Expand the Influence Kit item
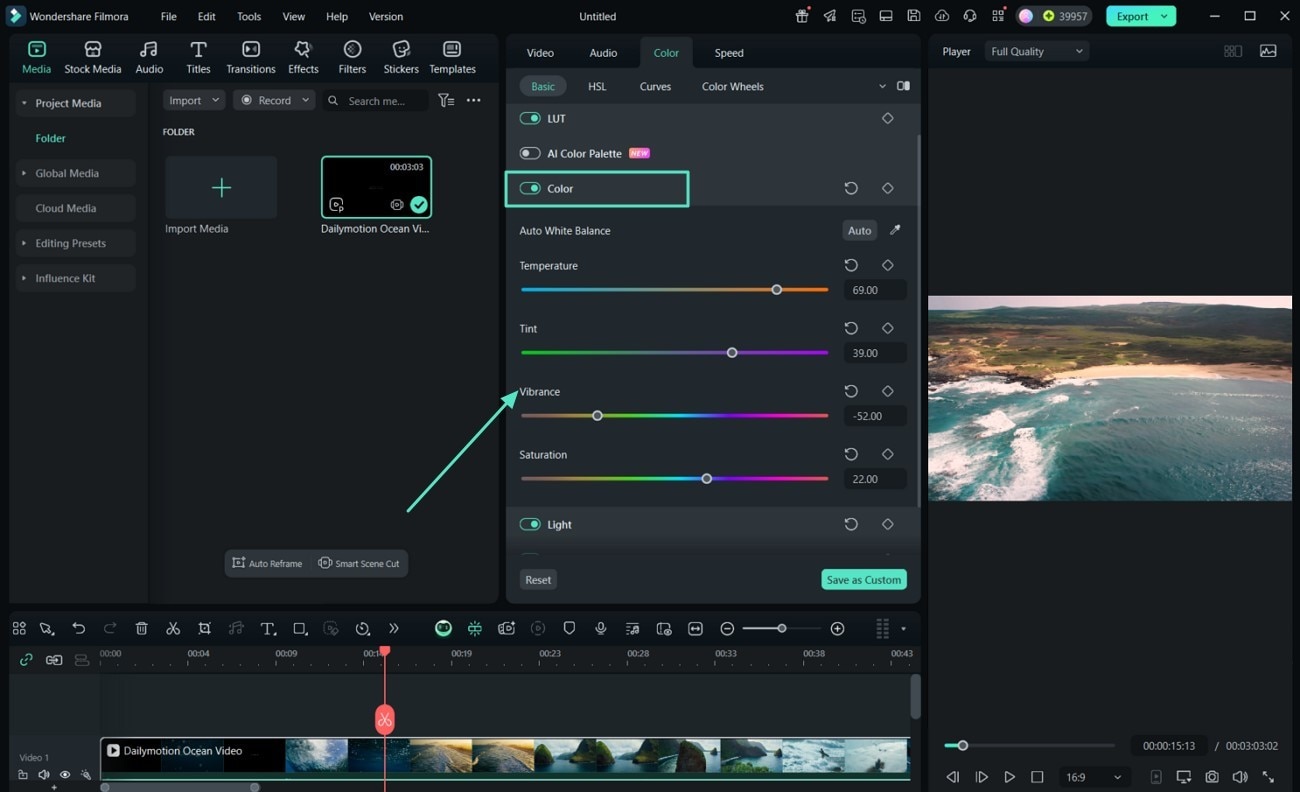 24,278
